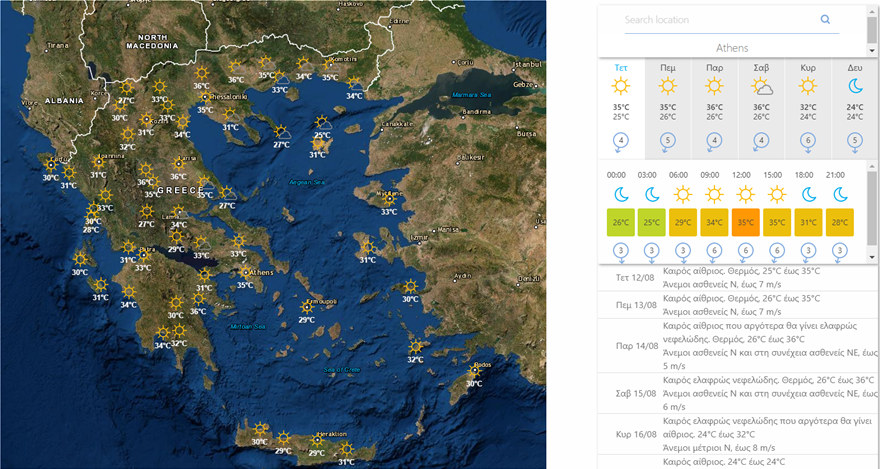Viewport: 880px width, 469px height.
Task: Click the top panel scrollbar up arrow
Action: point(872,10)
